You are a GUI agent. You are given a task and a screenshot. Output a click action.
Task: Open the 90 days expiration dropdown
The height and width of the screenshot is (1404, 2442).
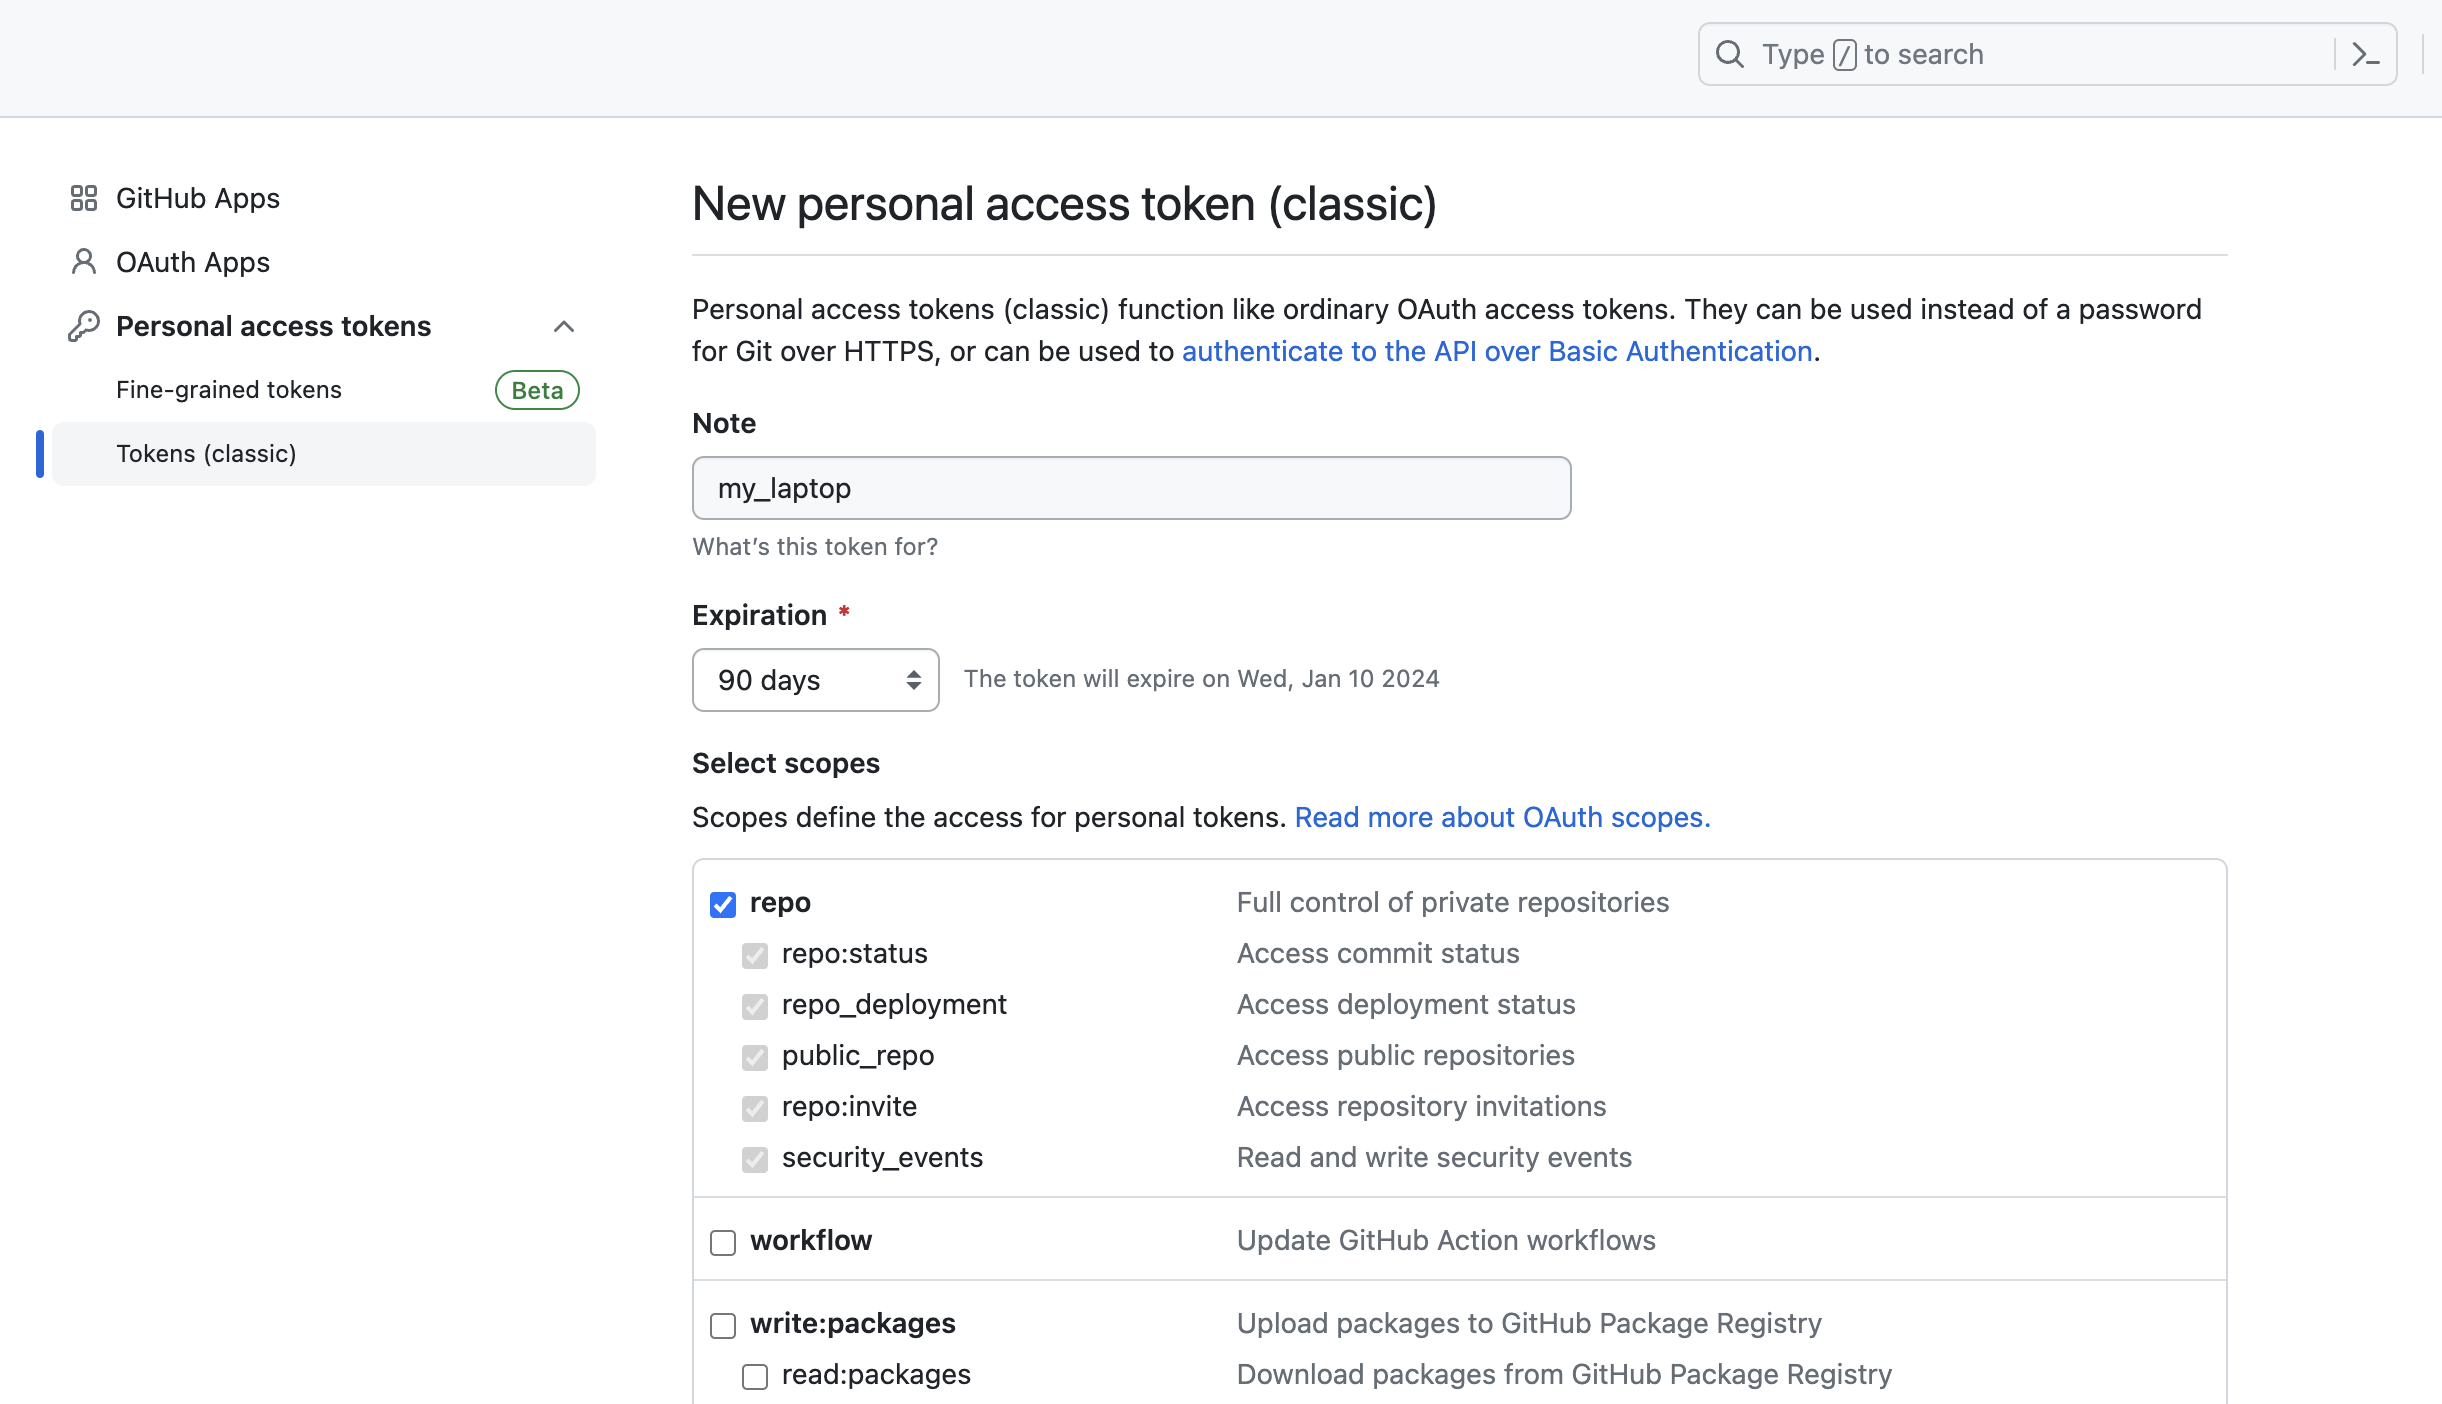[x=815, y=680]
